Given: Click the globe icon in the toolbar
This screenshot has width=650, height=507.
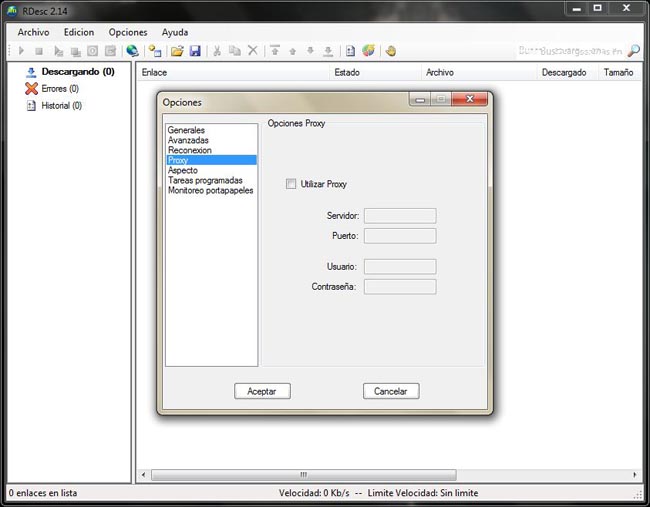Looking at the screenshot, I should pyautogui.click(x=132, y=50).
